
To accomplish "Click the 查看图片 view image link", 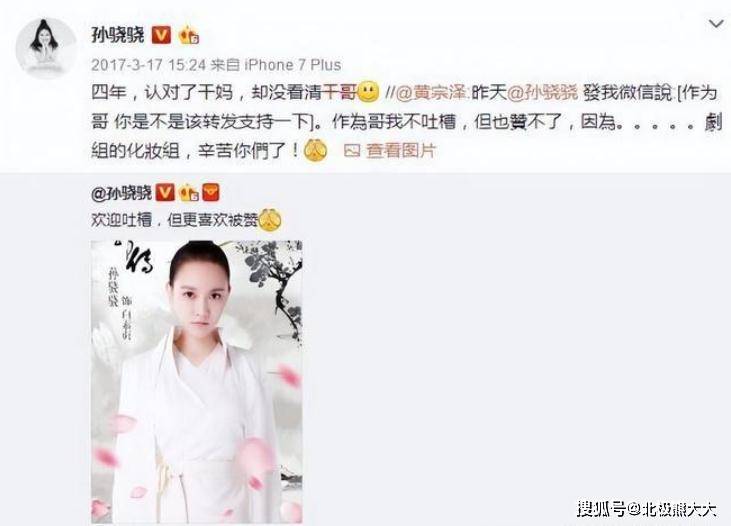I will click(x=400, y=151).
